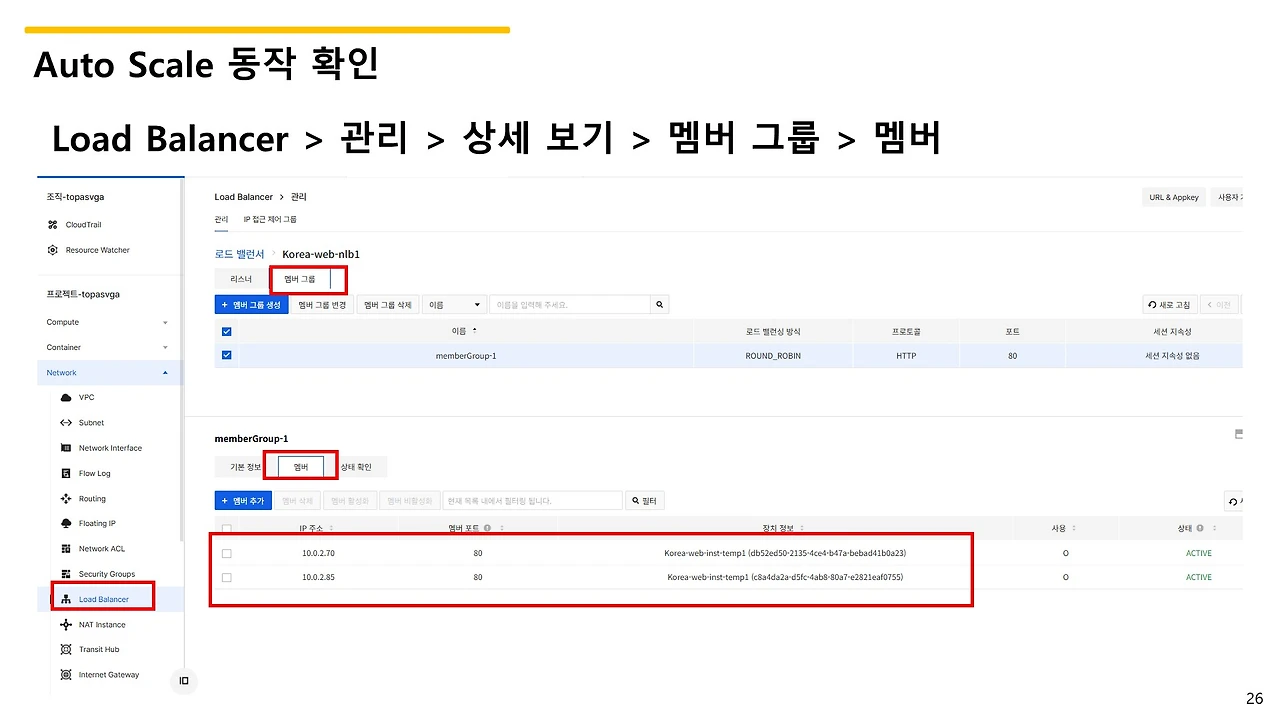The width and height of the screenshot is (1280, 720).
Task: Sort by the IP 주소 column control
Action: (x=332, y=528)
